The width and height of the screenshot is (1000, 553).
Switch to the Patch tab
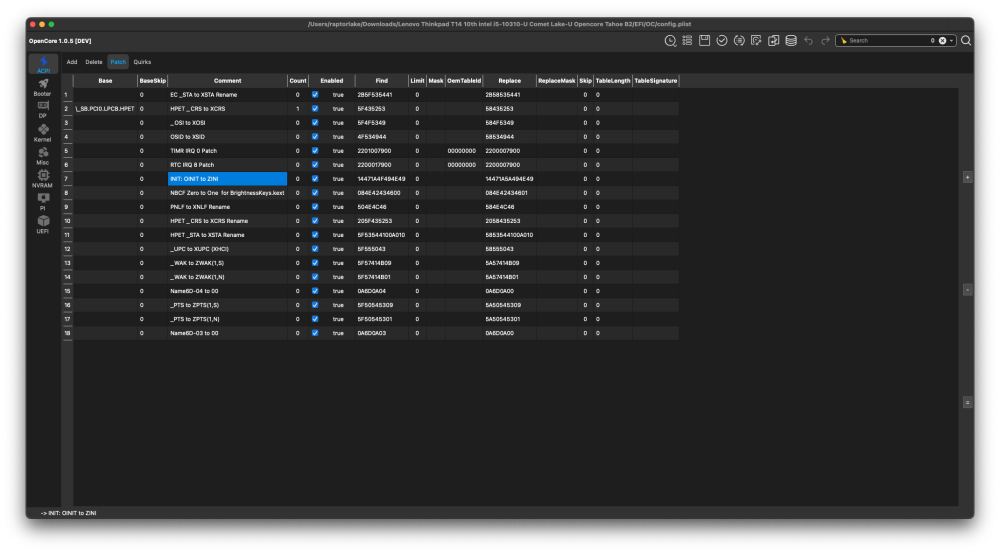pyautogui.click(x=118, y=62)
